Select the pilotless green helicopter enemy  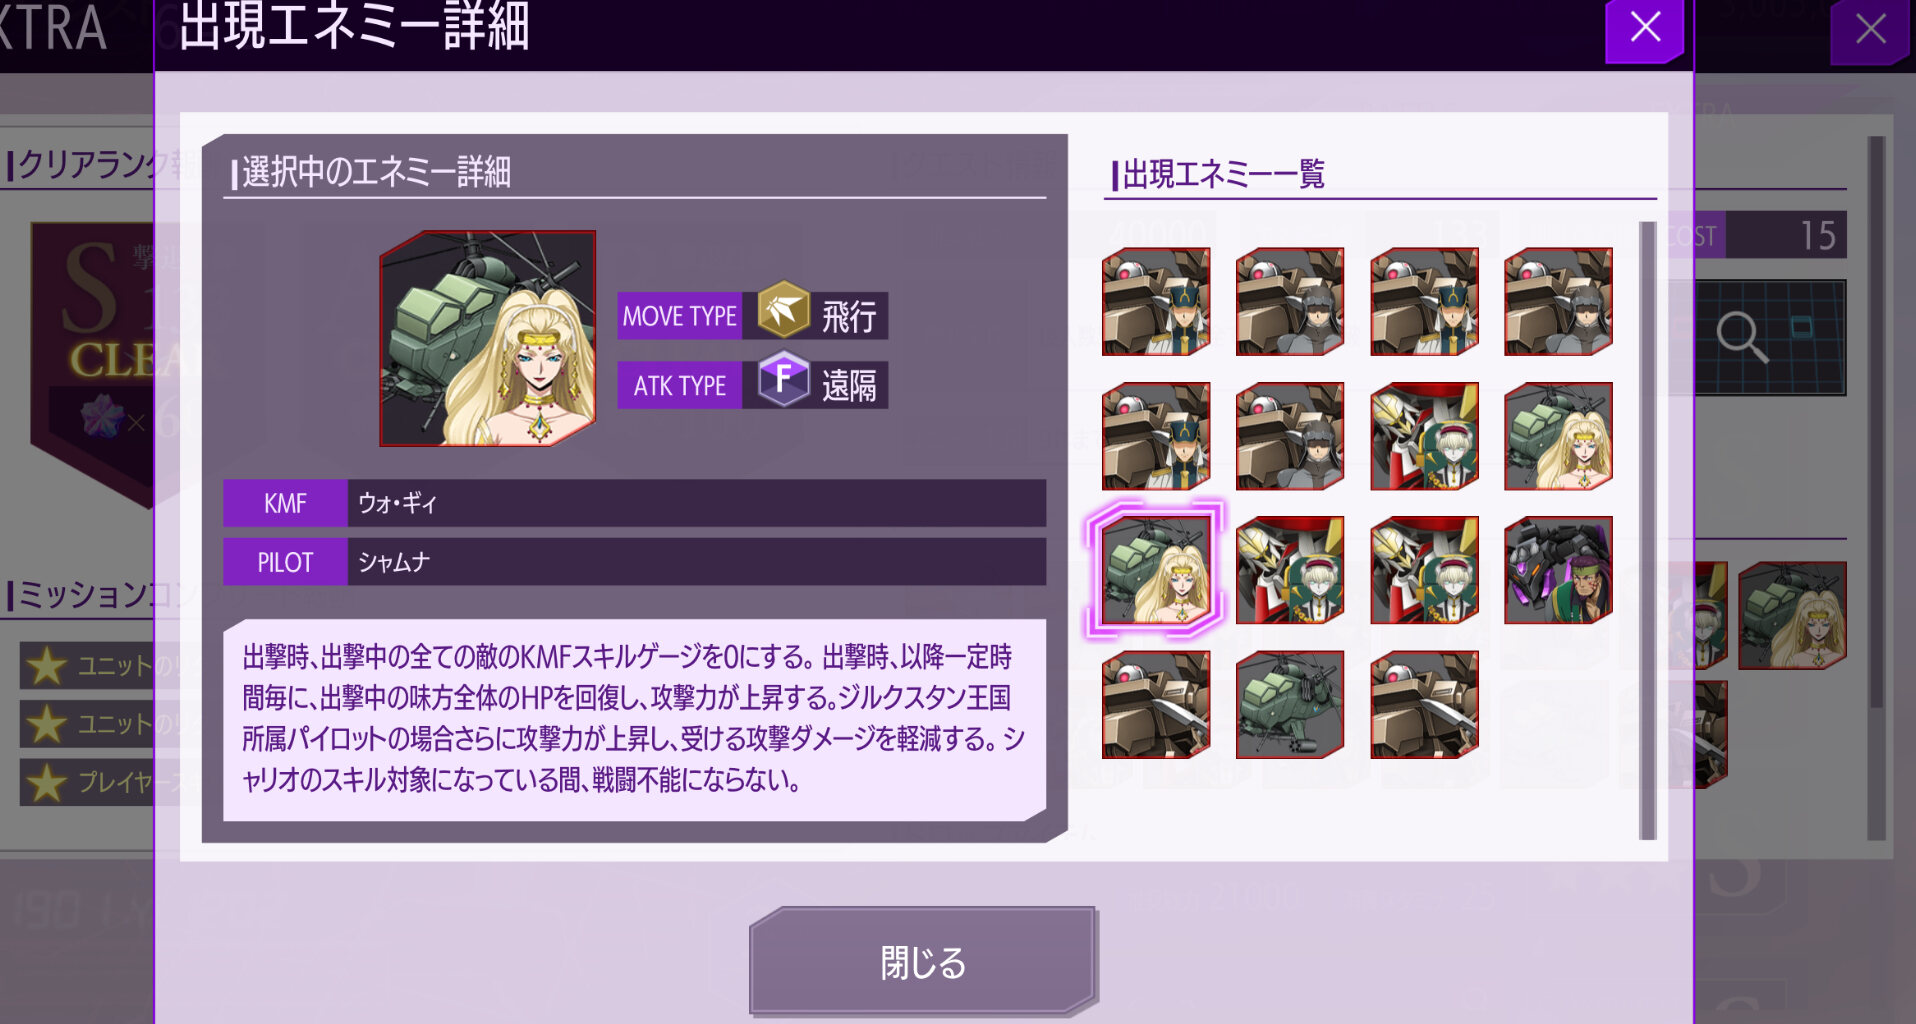pyautogui.click(x=1290, y=705)
